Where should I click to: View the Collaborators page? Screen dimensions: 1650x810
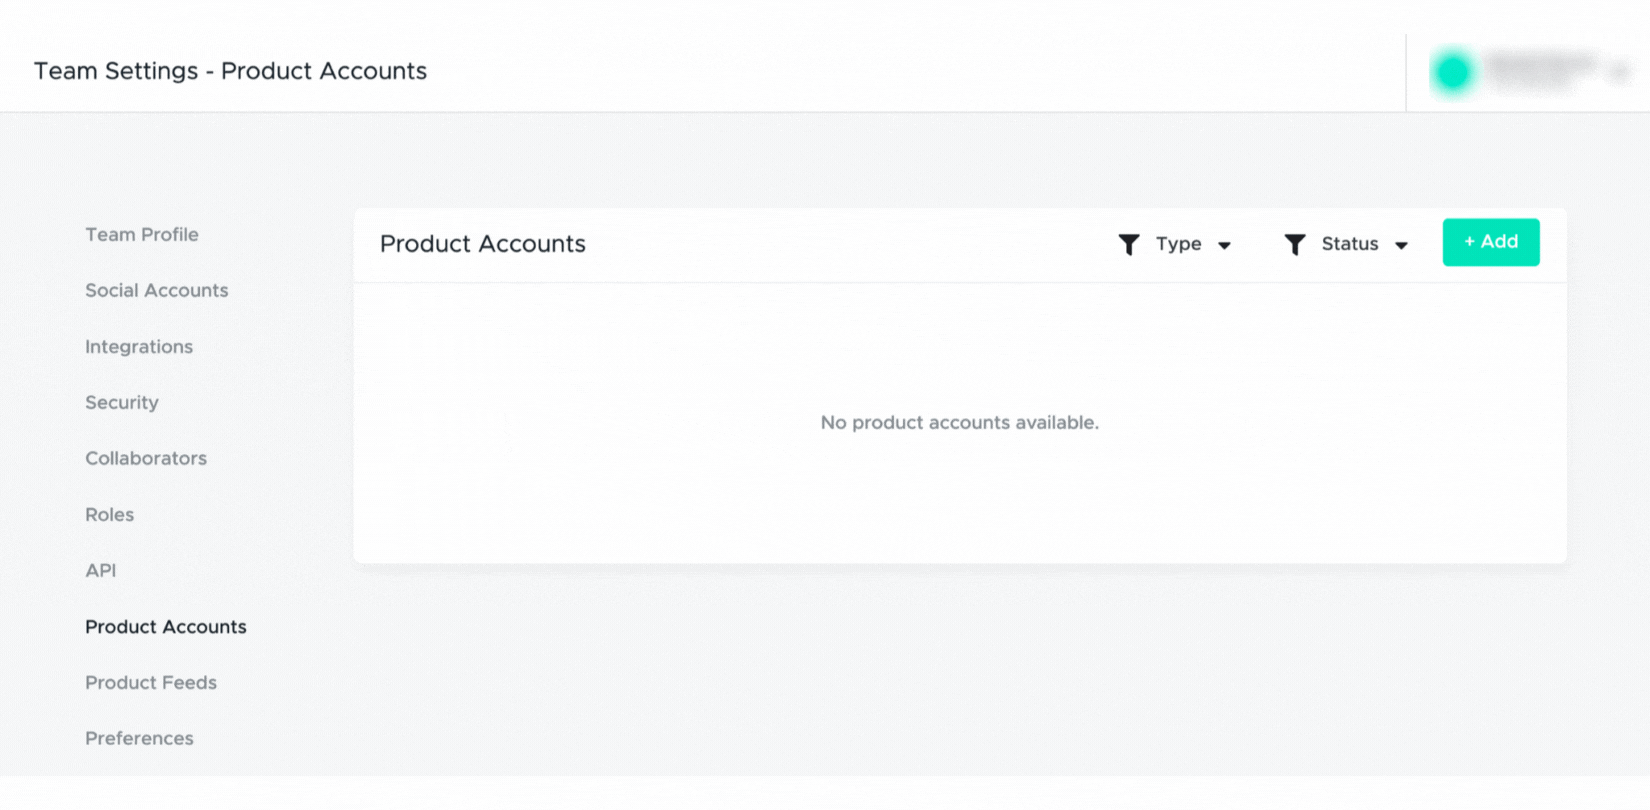point(146,458)
